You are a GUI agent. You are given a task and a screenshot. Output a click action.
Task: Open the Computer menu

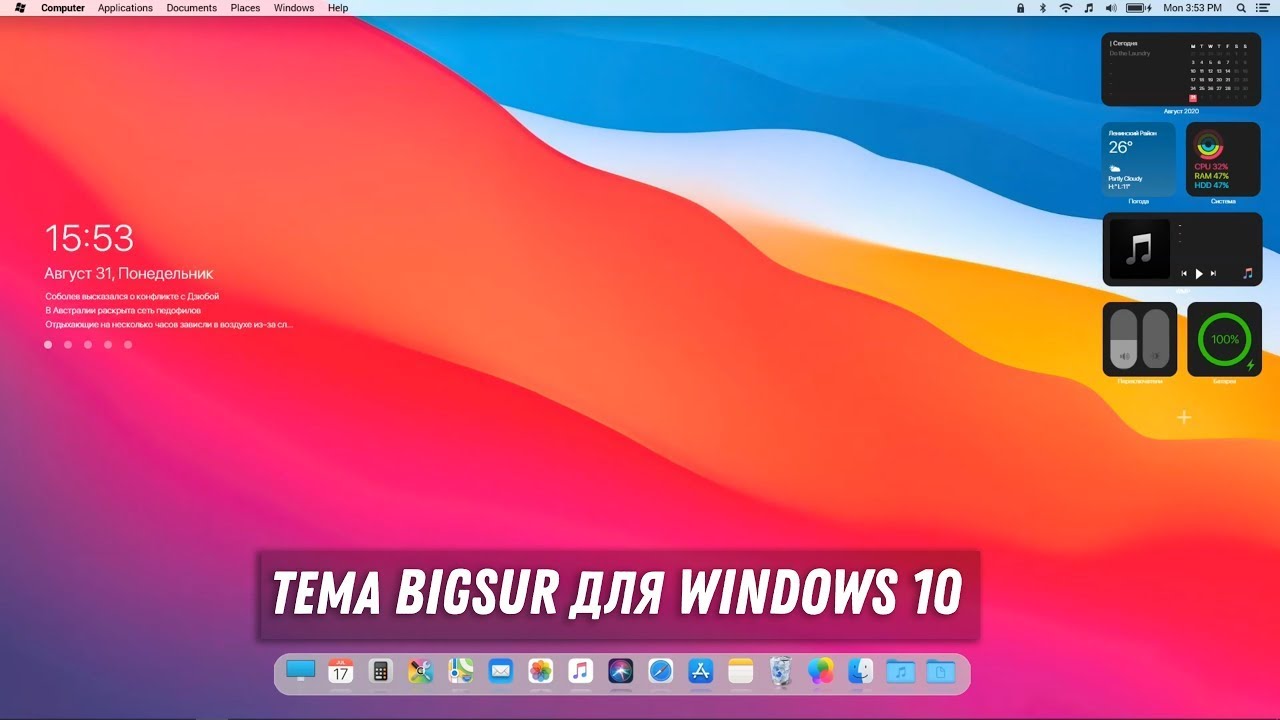[x=63, y=8]
